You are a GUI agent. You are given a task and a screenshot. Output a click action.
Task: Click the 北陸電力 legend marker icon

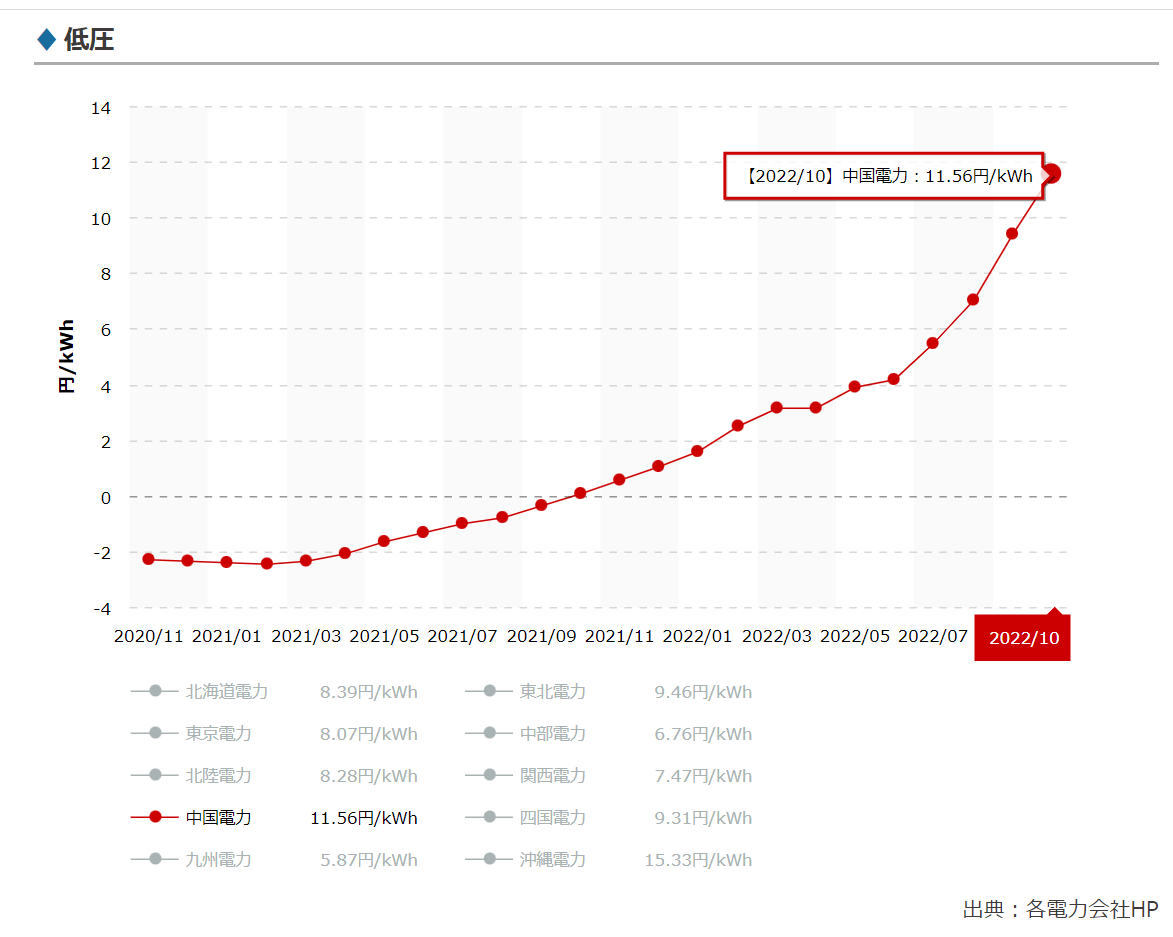[x=155, y=776]
